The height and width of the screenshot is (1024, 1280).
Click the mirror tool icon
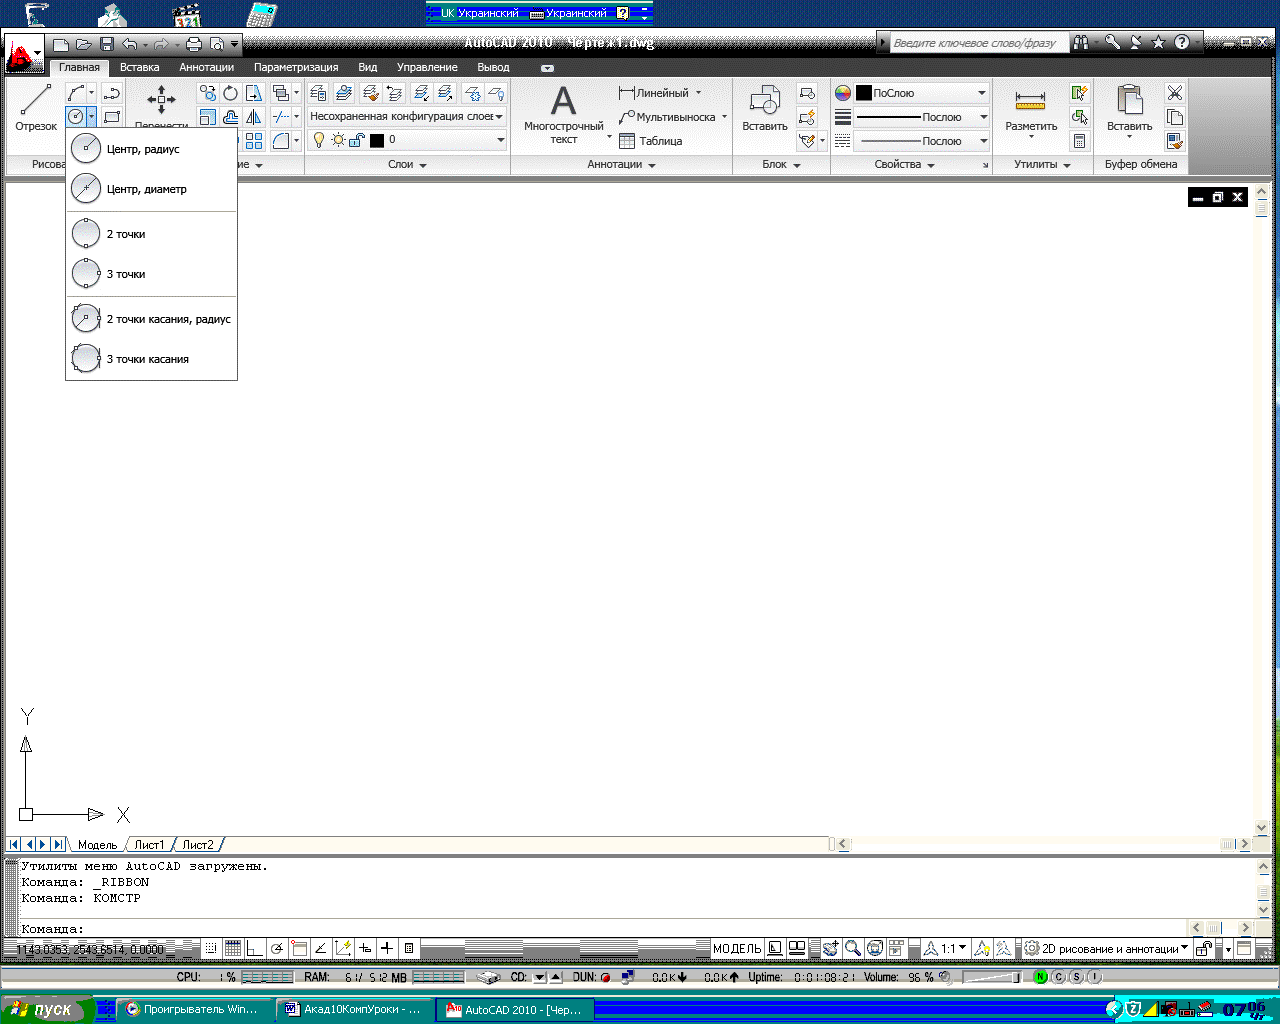pyautogui.click(x=254, y=117)
